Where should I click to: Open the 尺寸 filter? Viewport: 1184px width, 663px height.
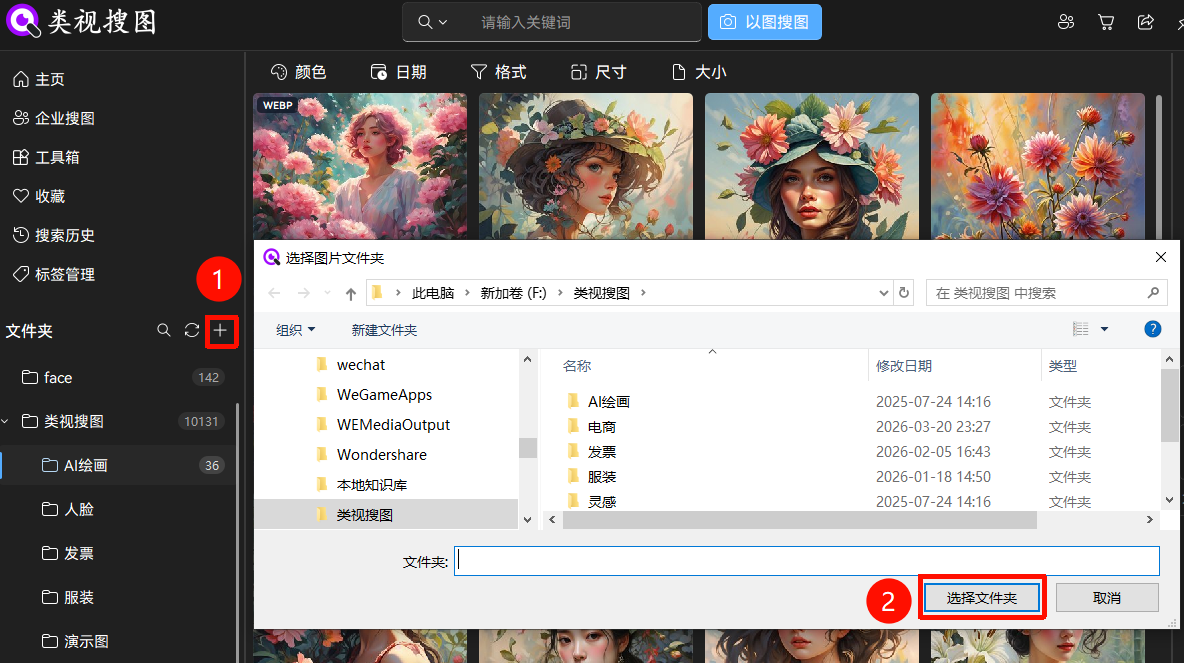pyautogui.click(x=599, y=72)
